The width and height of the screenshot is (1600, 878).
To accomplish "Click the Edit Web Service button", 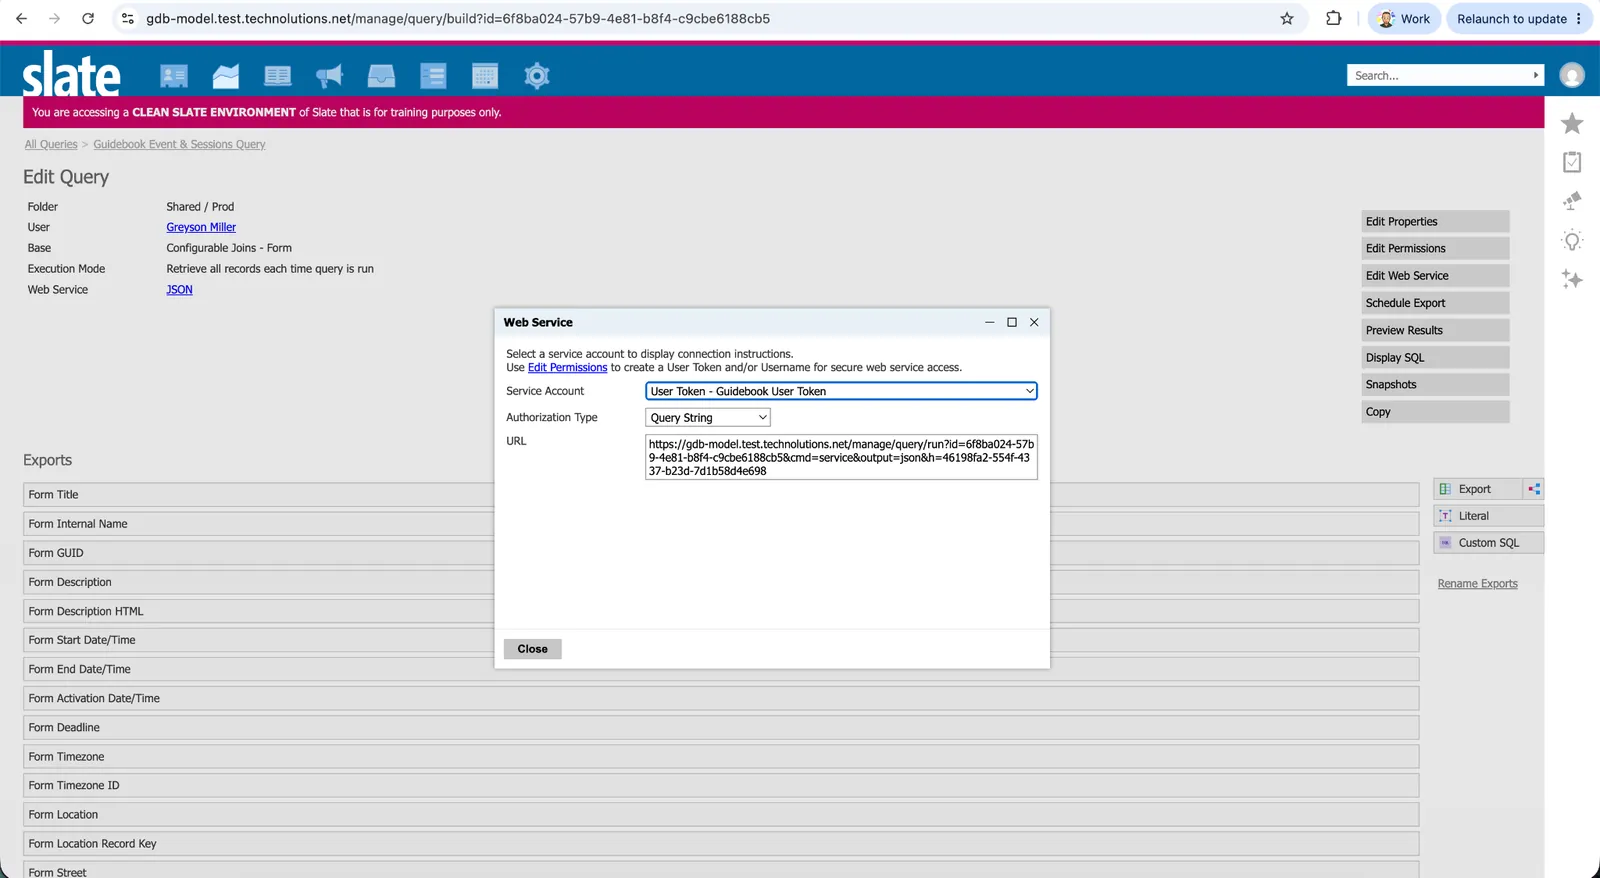I will point(1435,276).
